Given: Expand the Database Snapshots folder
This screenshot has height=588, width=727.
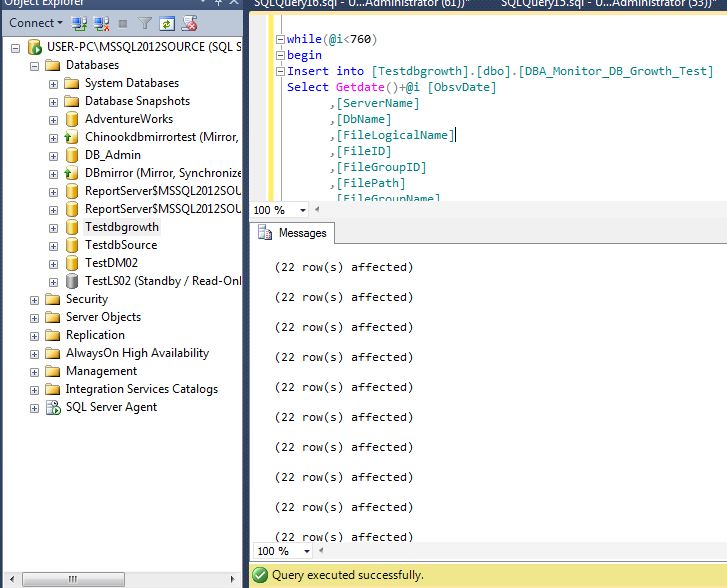Looking at the screenshot, I should click(x=53, y=102).
